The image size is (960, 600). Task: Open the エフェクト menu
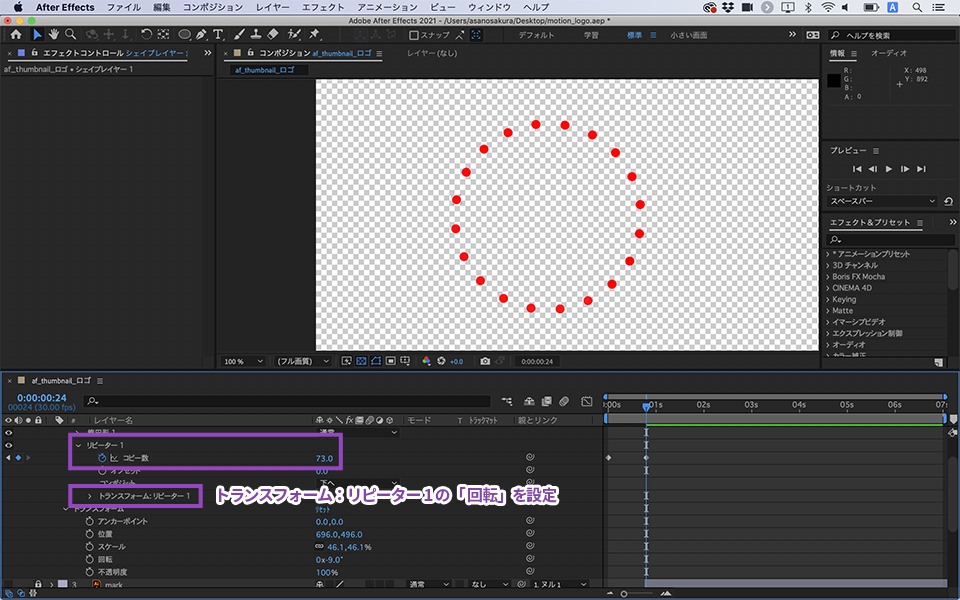point(323,7)
